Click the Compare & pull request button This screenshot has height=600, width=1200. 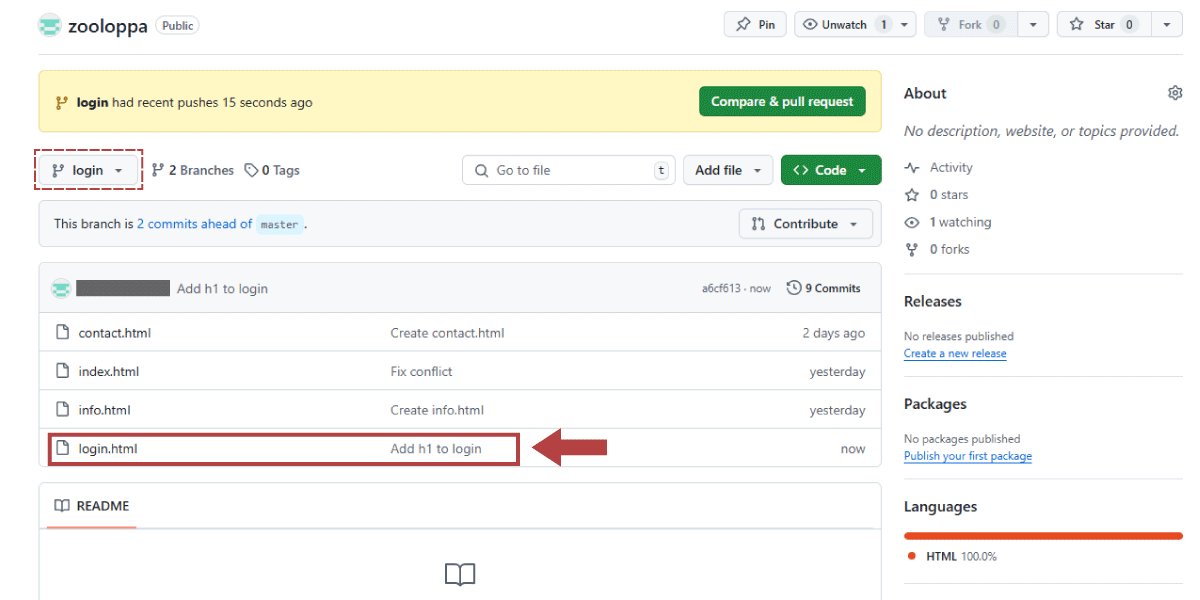tap(782, 101)
